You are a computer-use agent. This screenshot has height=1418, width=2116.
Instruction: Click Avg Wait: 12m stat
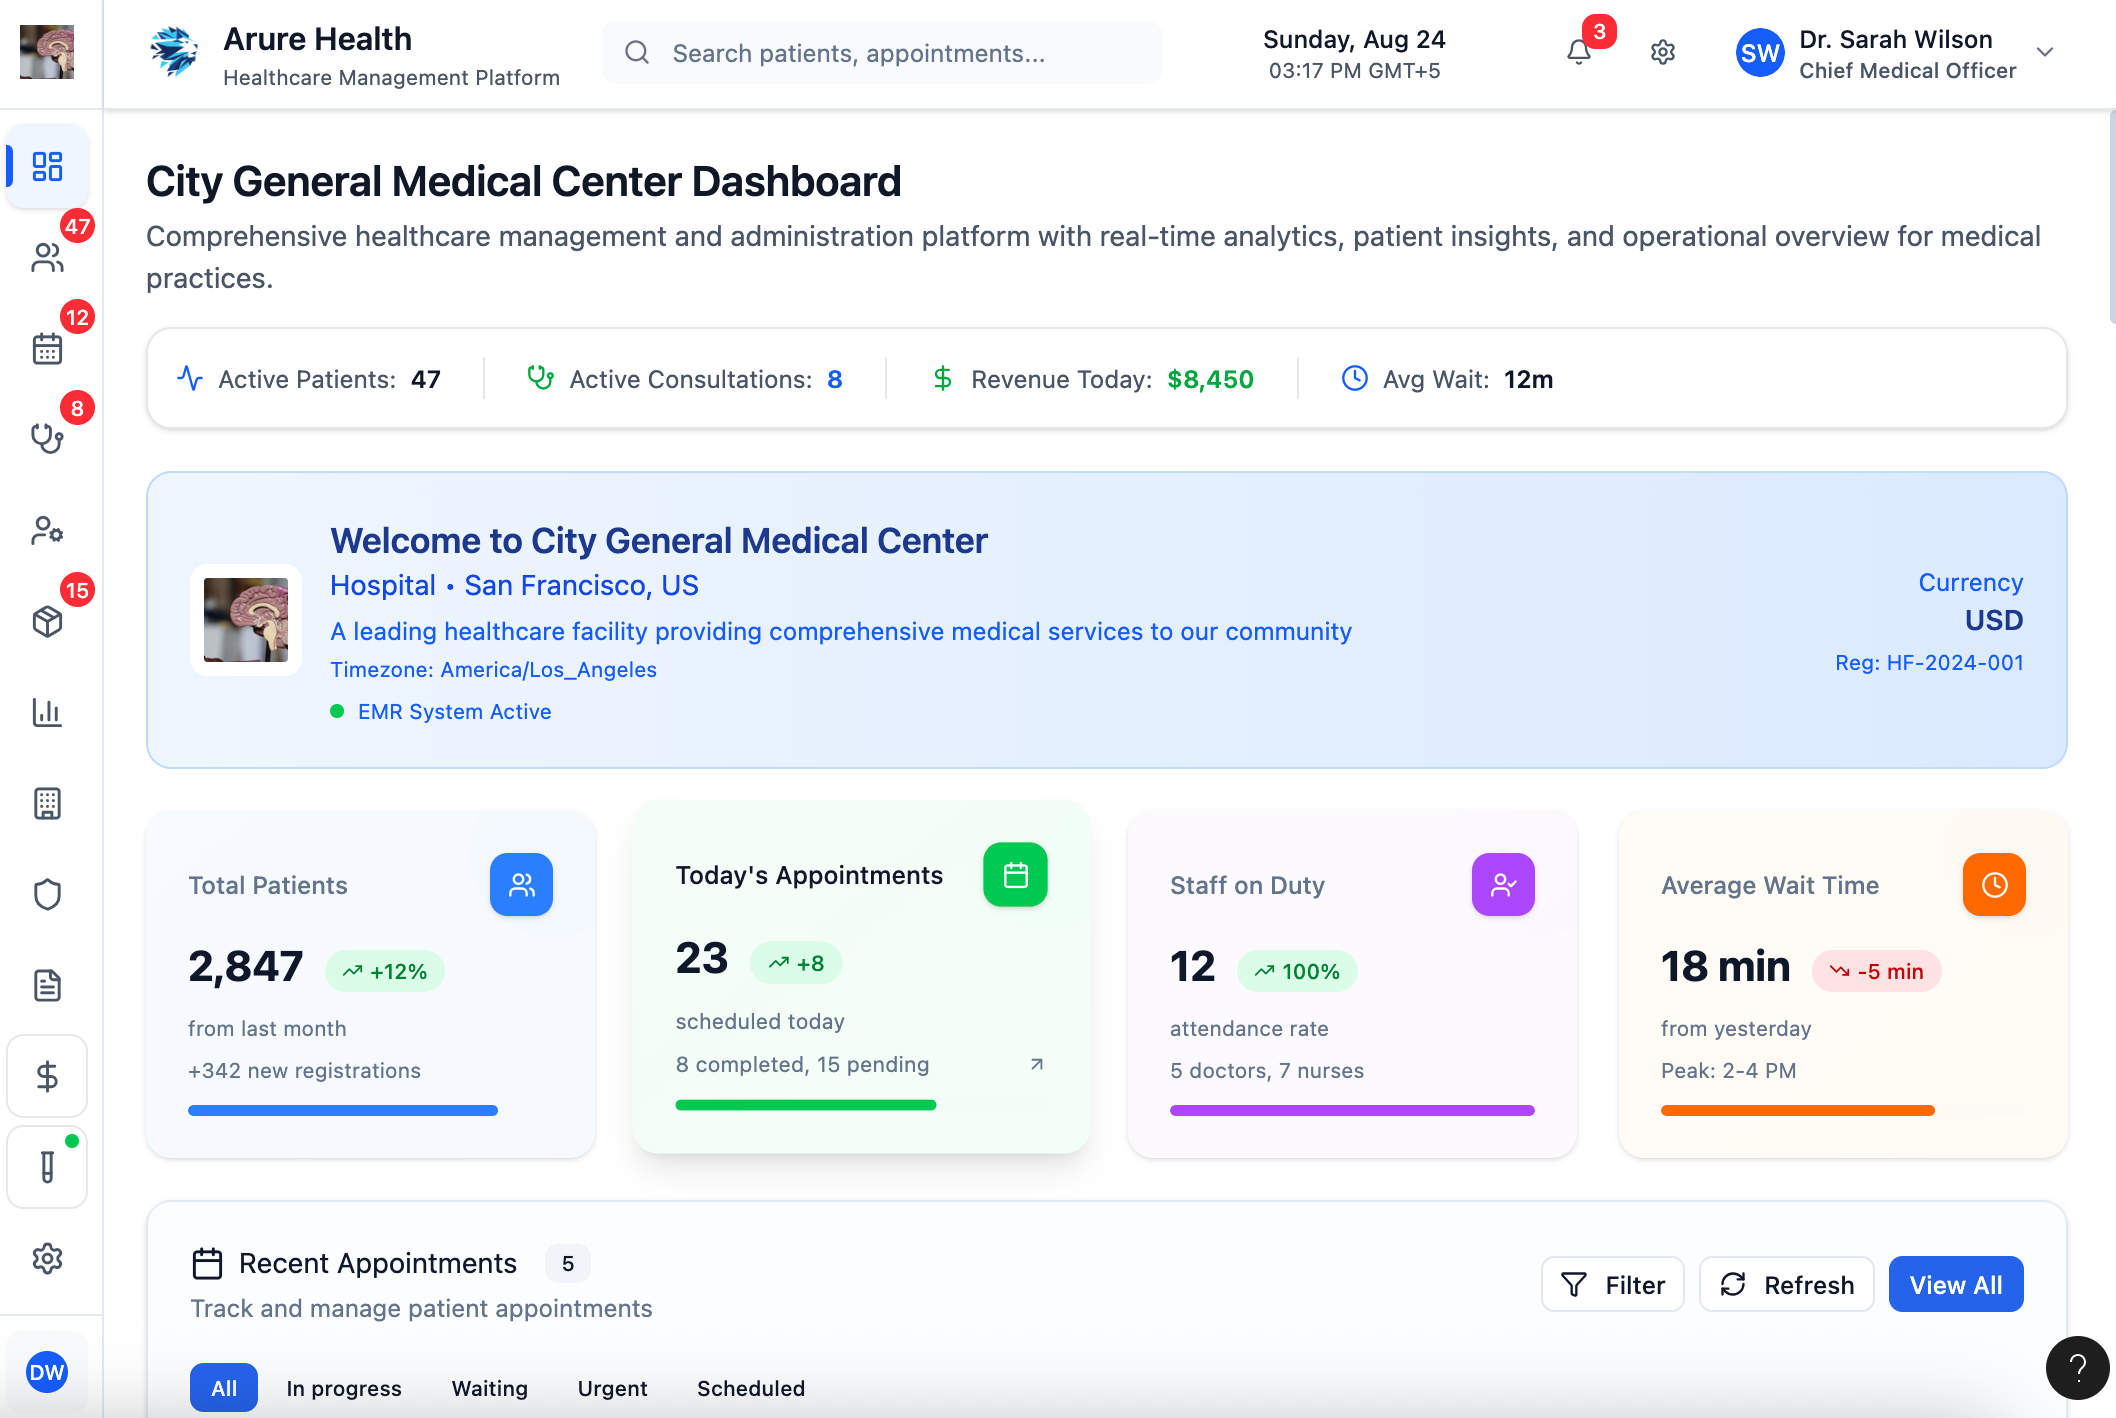(1447, 379)
